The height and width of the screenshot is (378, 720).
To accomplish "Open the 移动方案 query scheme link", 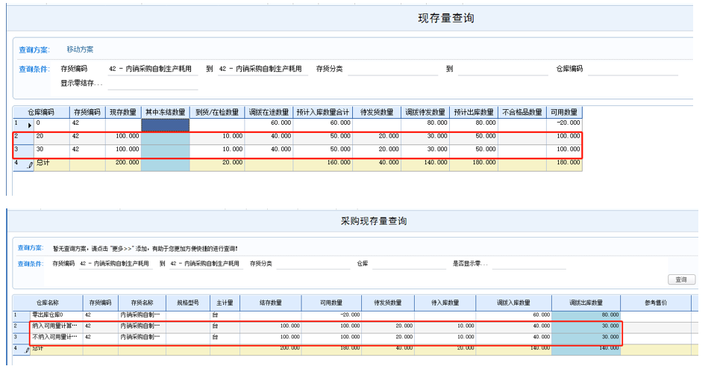I will pos(80,49).
